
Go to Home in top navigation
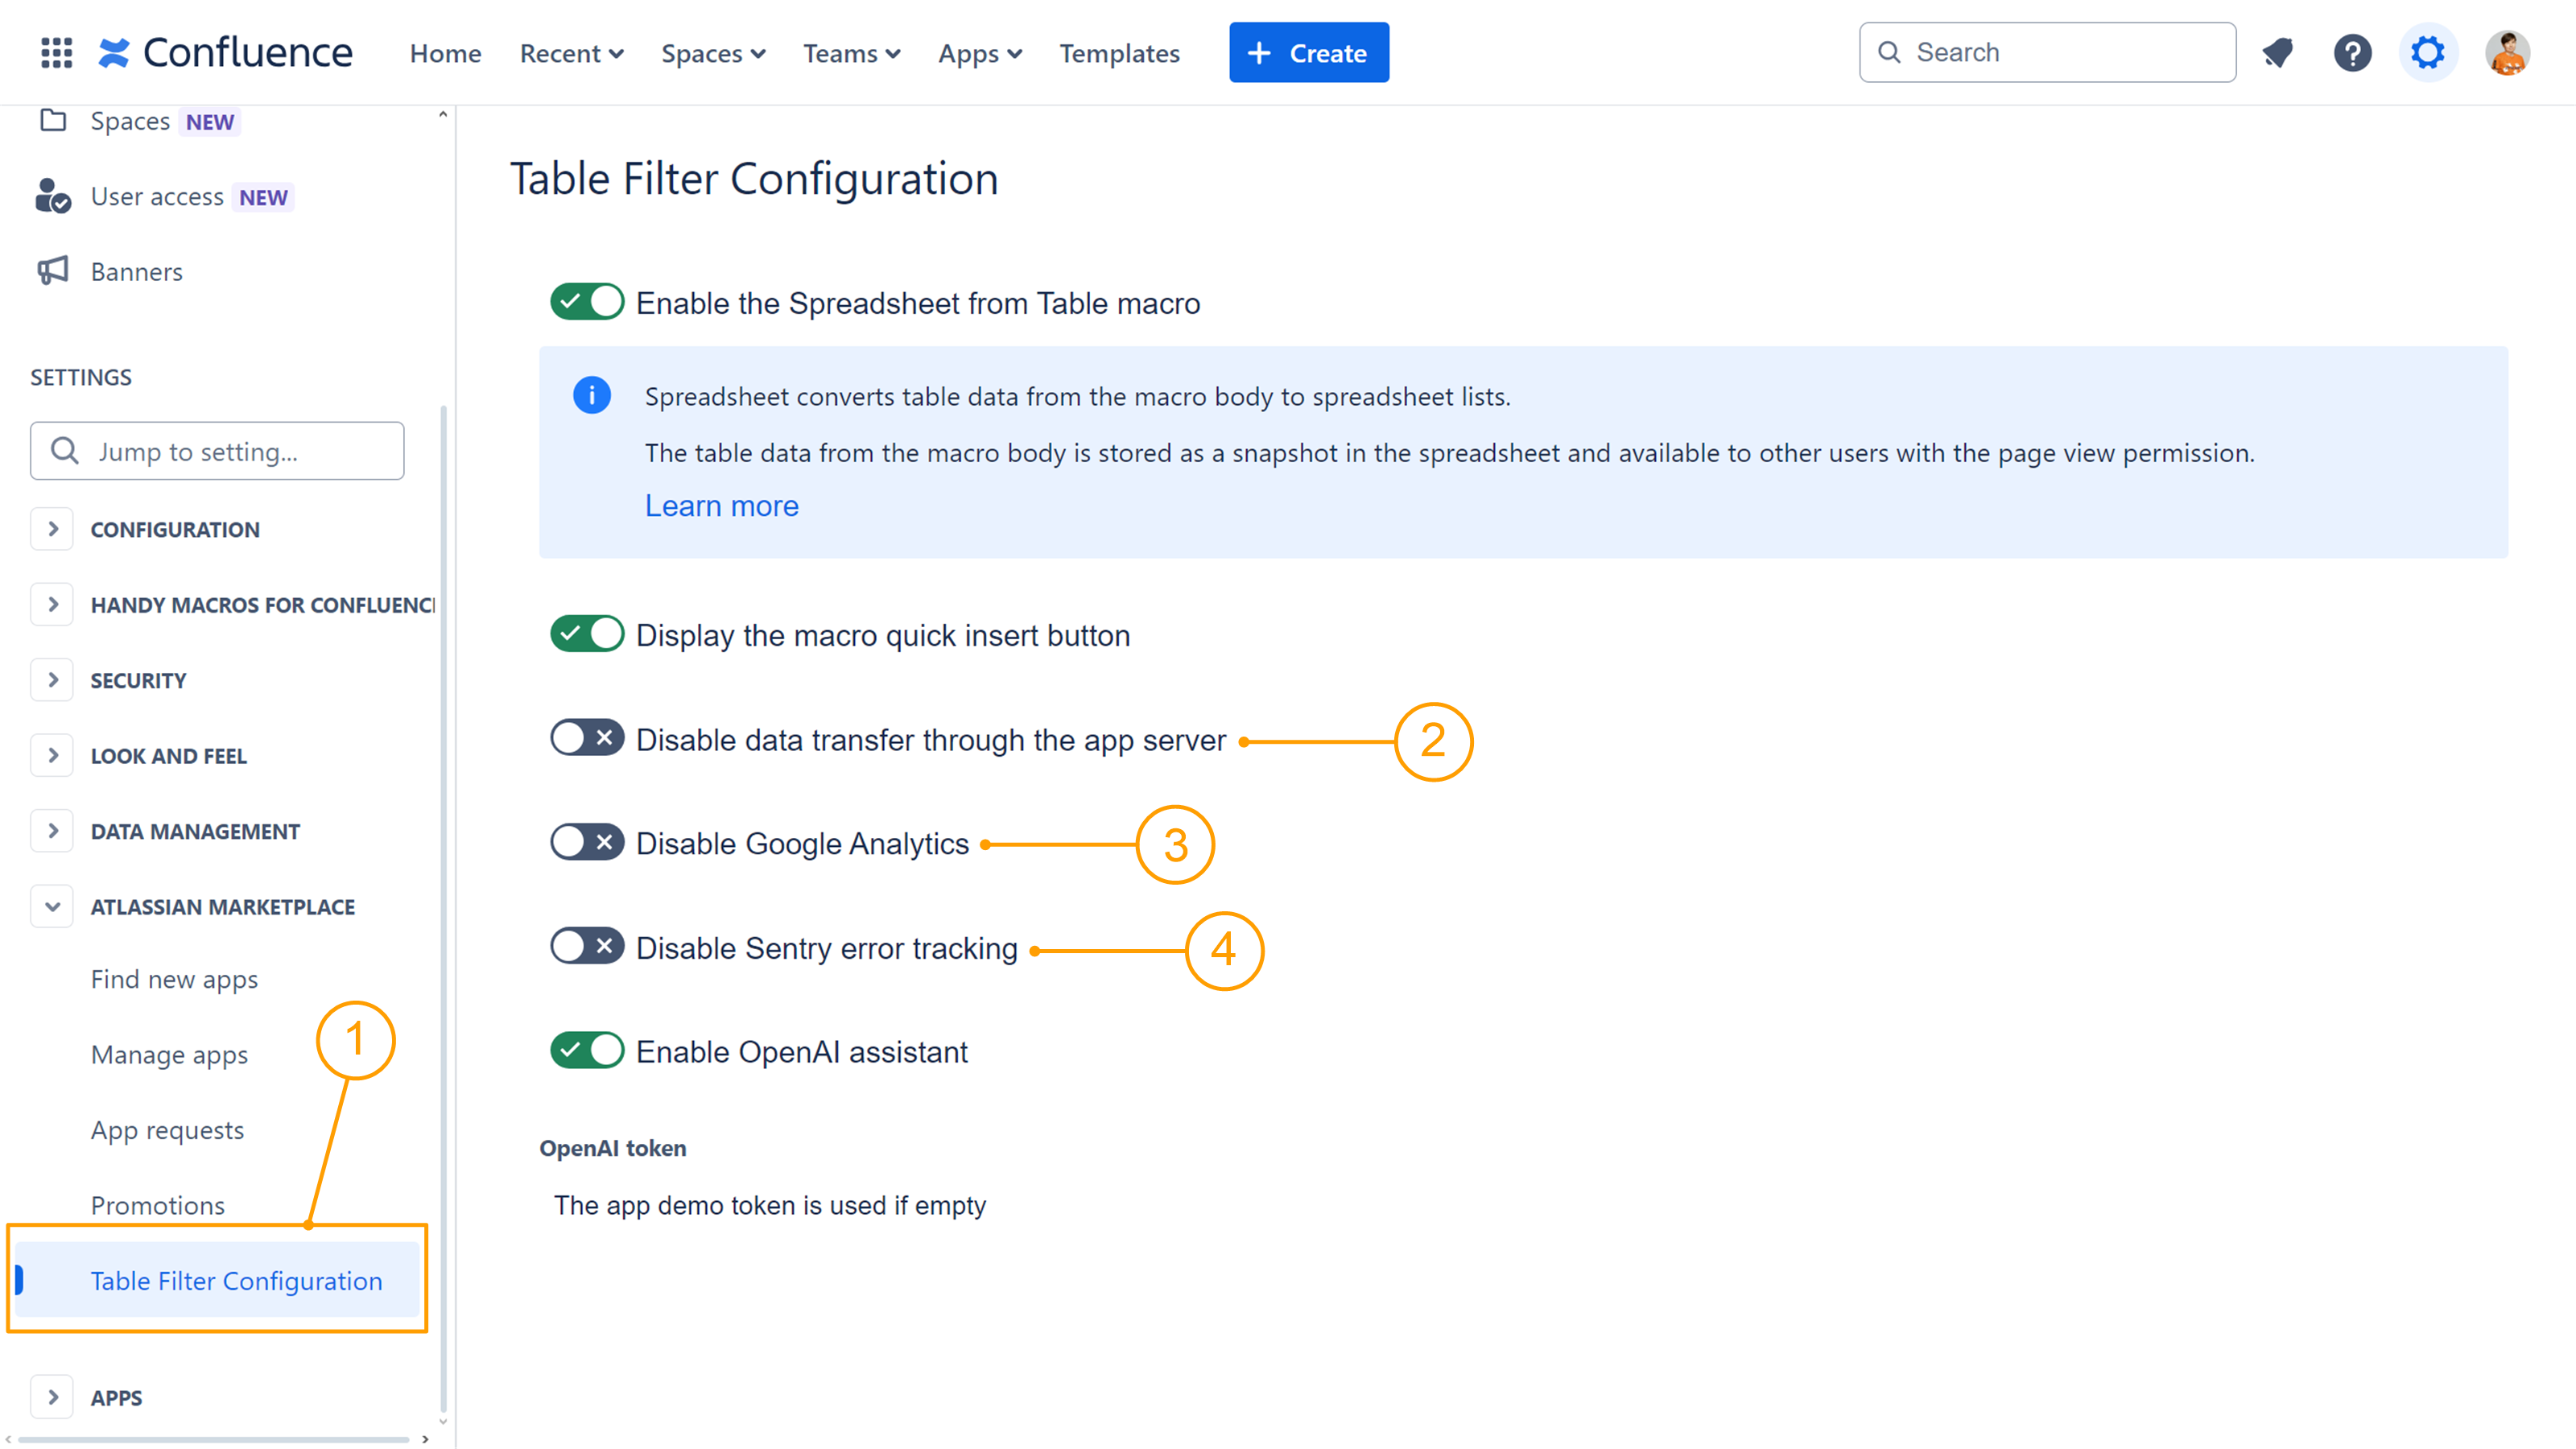coord(445,53)
